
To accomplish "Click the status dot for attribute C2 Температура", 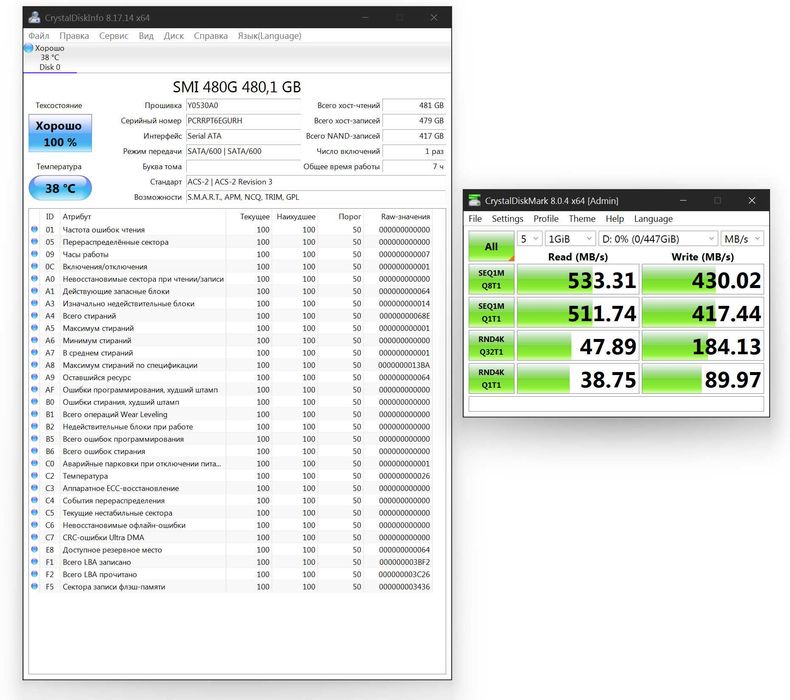I will [34, 476].
